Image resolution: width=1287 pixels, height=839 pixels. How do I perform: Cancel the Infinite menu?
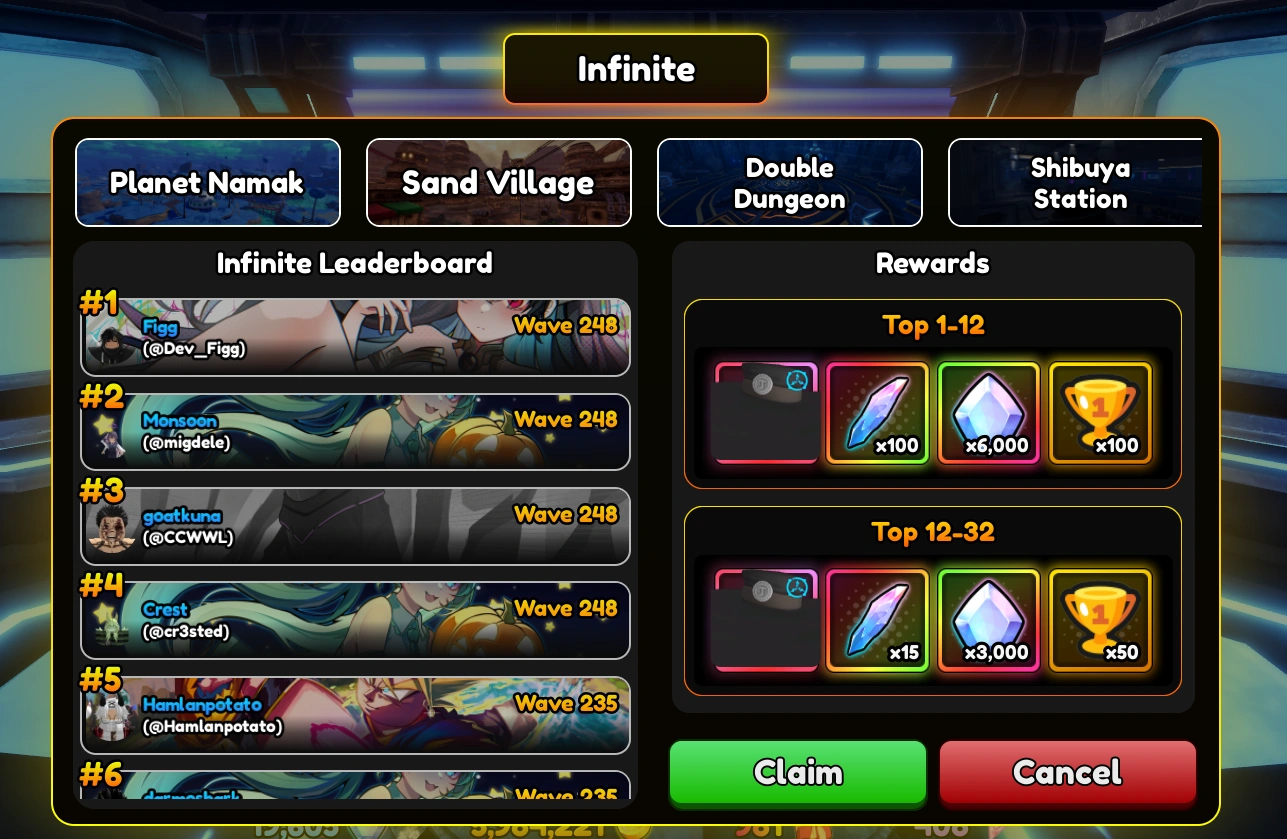(x=1067, y=772)
